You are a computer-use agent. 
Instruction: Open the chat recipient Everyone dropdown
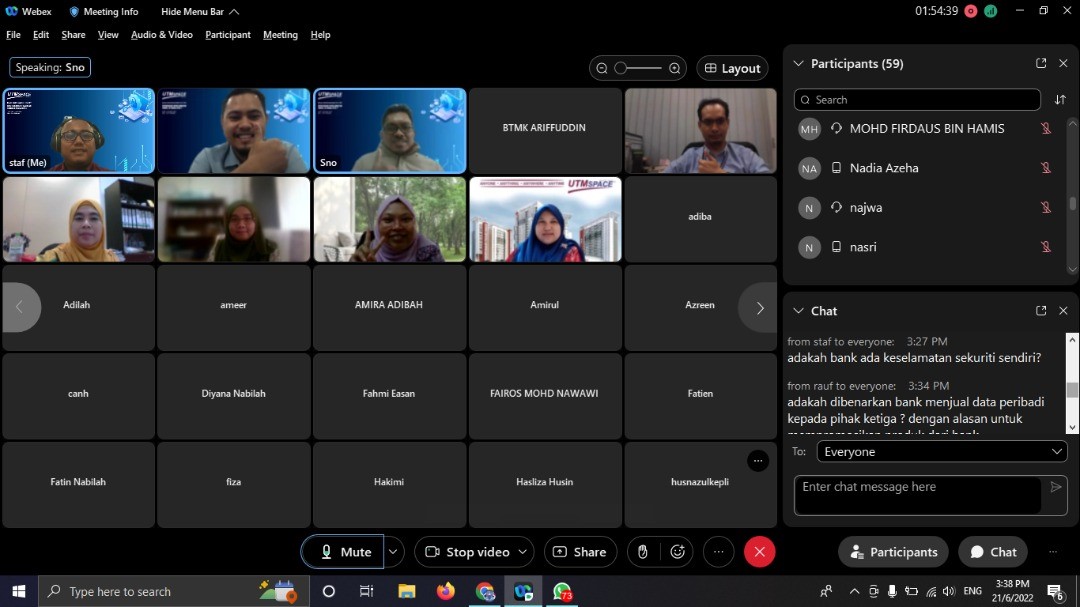942,452
